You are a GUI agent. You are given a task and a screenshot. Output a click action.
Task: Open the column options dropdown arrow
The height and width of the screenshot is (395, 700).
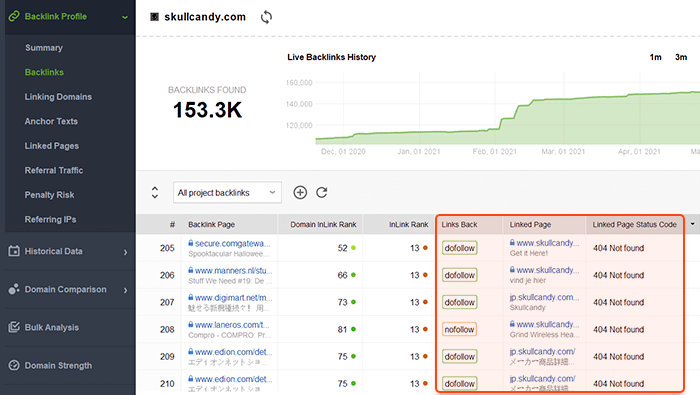coord(692,224)
